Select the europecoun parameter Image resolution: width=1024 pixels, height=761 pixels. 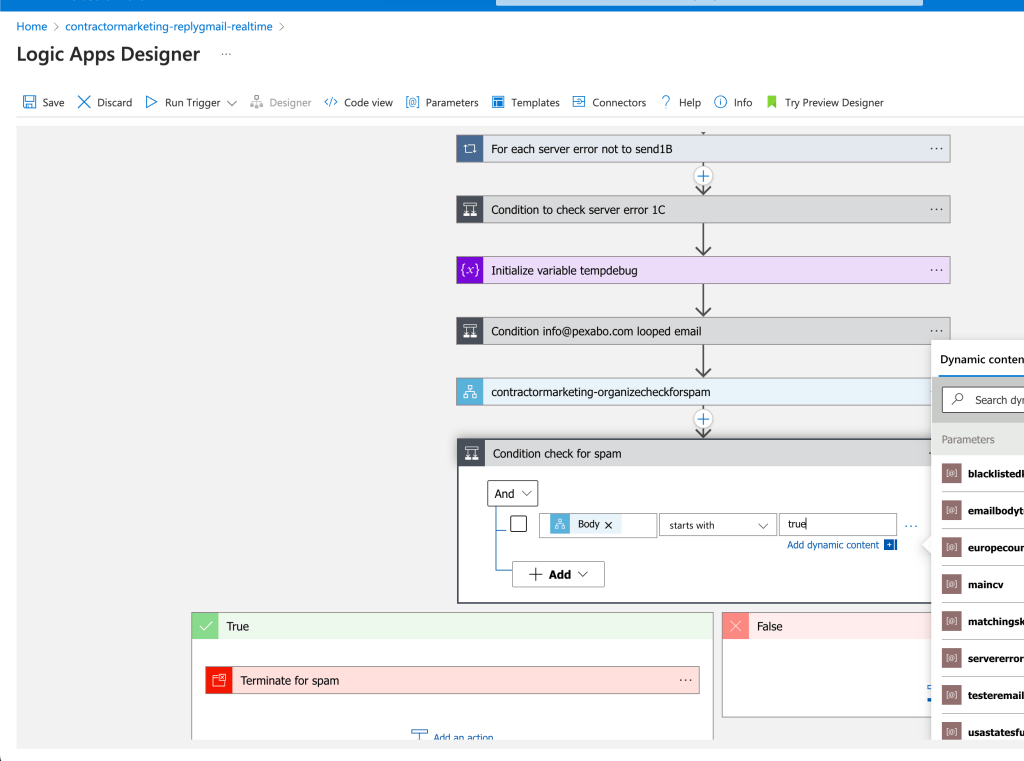coord(983,547)
